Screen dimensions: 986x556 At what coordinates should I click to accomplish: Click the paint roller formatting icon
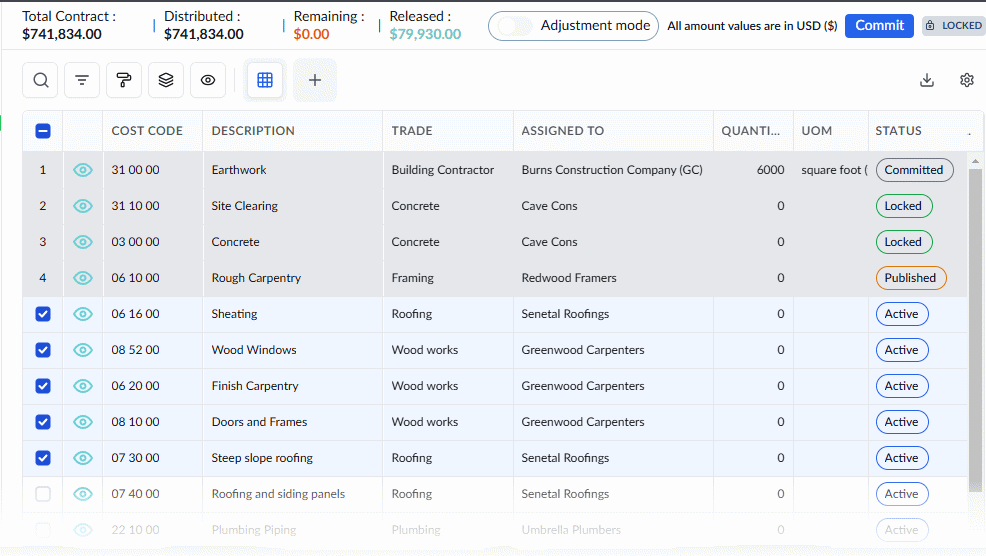point(124,80)
